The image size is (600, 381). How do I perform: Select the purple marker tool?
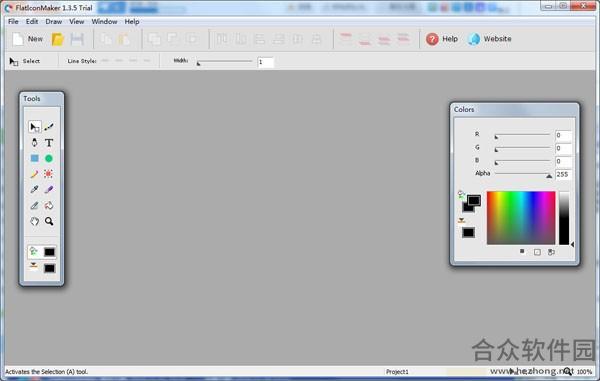(x=49, y=189)
